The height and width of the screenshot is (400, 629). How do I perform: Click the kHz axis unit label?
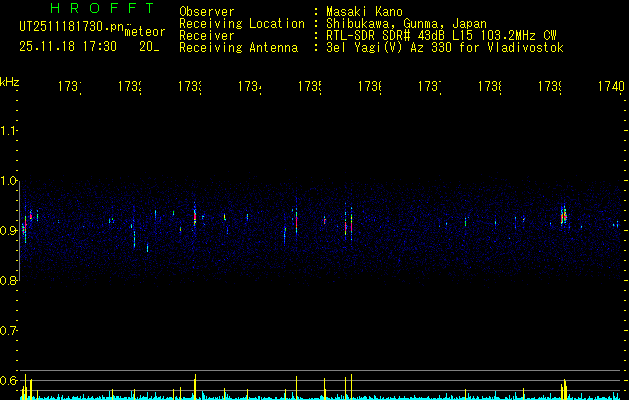click(x=10, y=82)
